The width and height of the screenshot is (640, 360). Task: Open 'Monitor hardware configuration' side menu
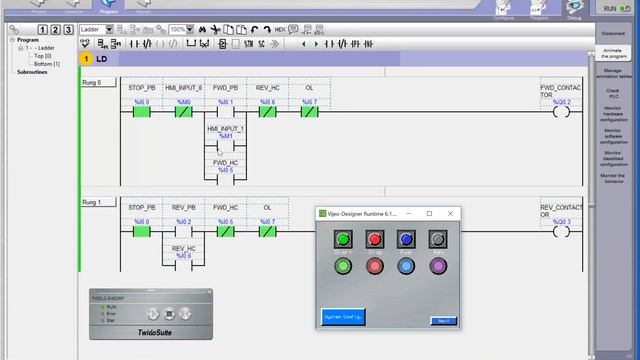click(x=613, y=114)
